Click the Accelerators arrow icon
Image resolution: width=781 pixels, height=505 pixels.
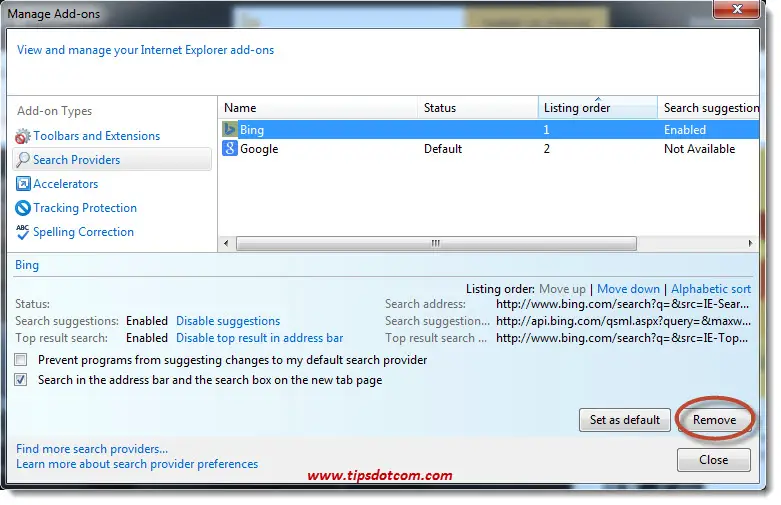(x=23, y=184)
